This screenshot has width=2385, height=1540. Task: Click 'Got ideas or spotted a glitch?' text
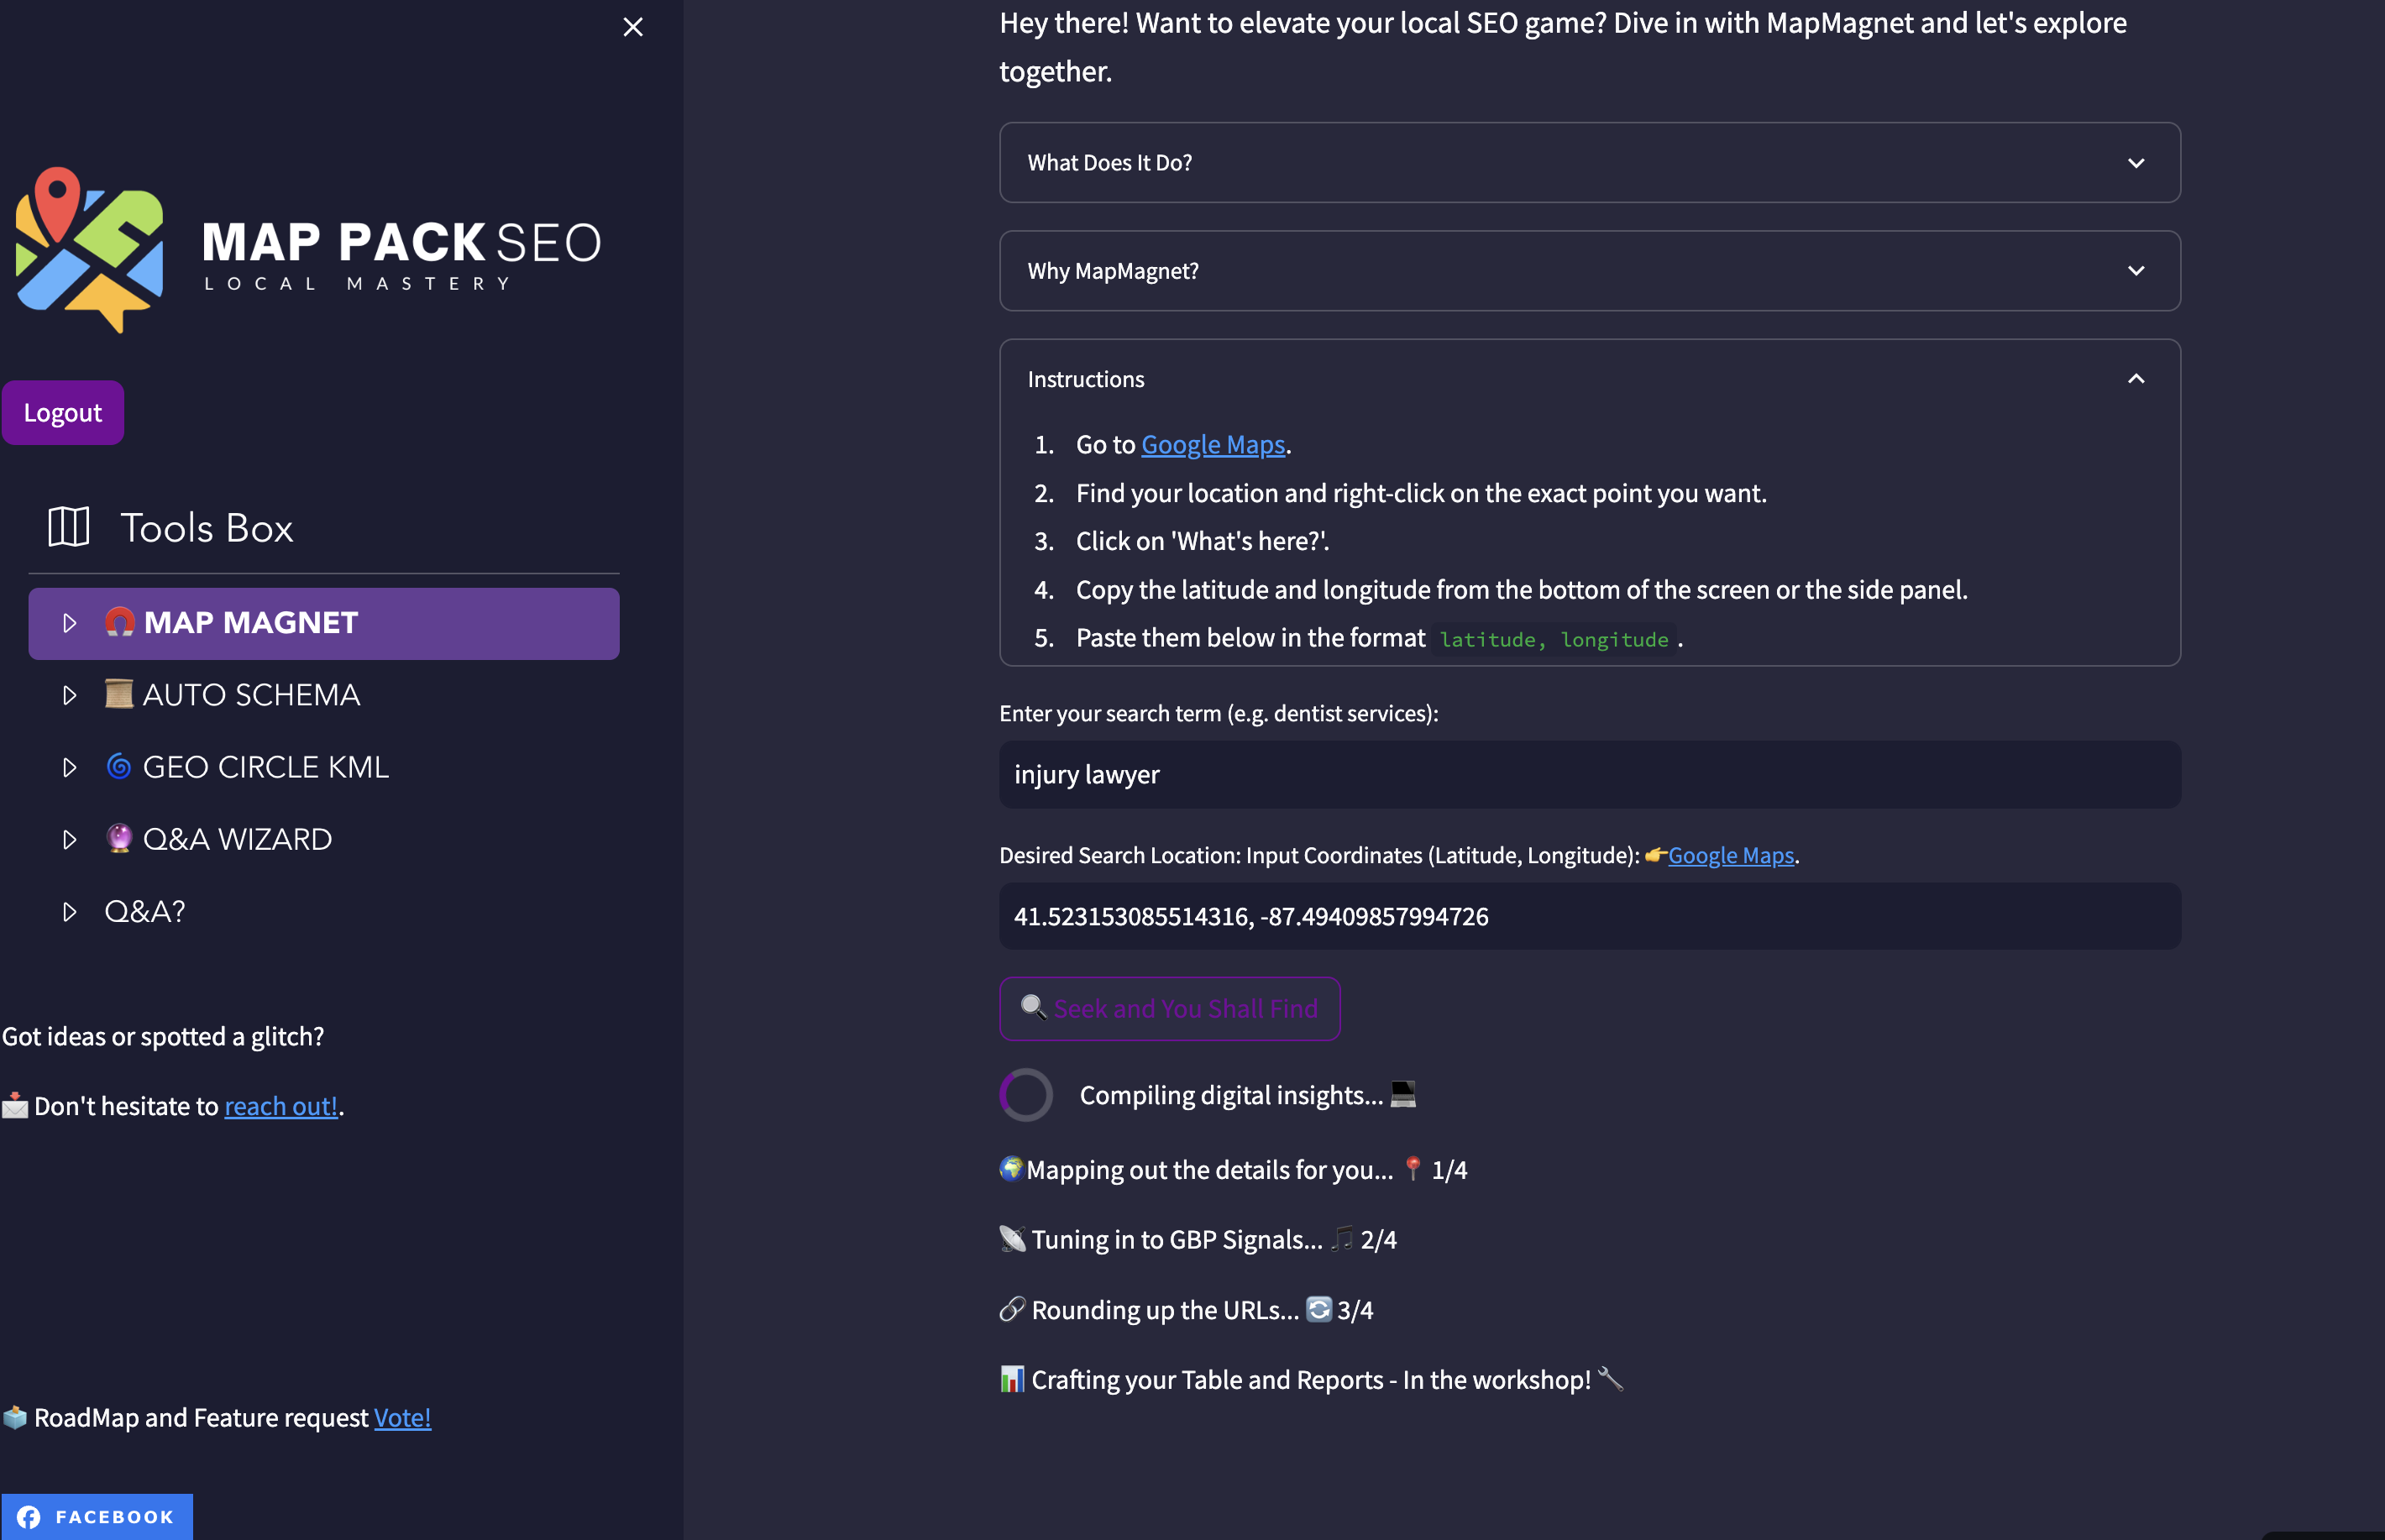point(163,1036)
